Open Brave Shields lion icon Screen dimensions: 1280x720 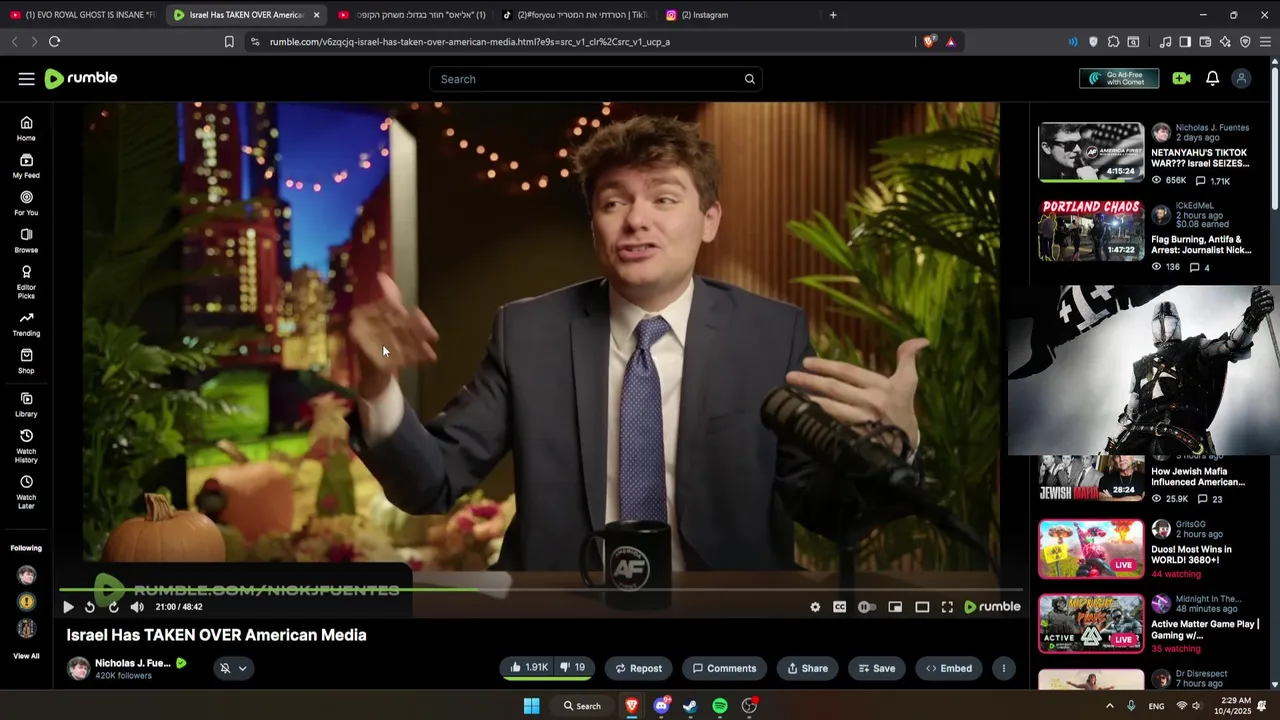[x=929, y=42]
